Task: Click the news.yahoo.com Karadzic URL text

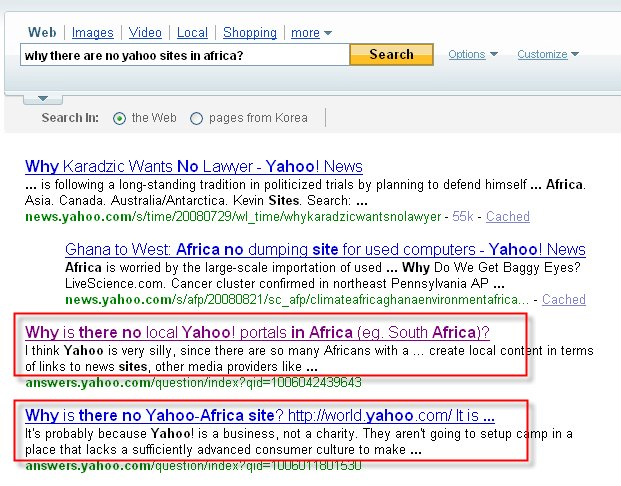Action: [233, 217]
